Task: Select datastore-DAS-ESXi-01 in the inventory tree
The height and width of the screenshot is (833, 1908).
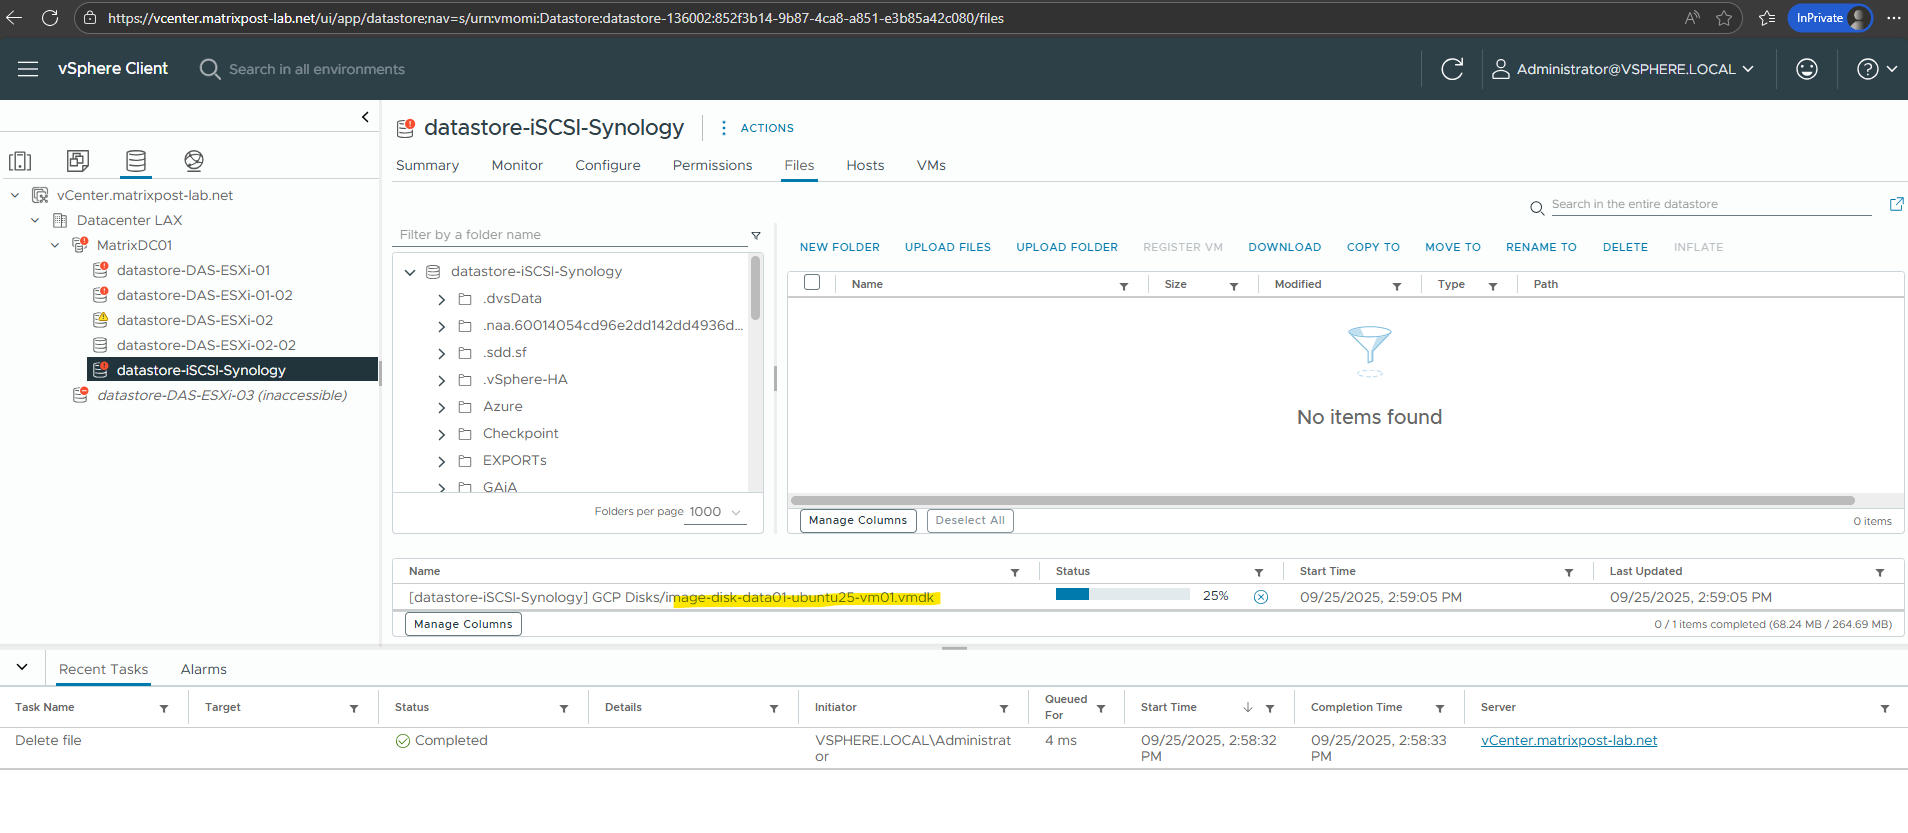Action: pyautogui.click(x=193, y=270)
